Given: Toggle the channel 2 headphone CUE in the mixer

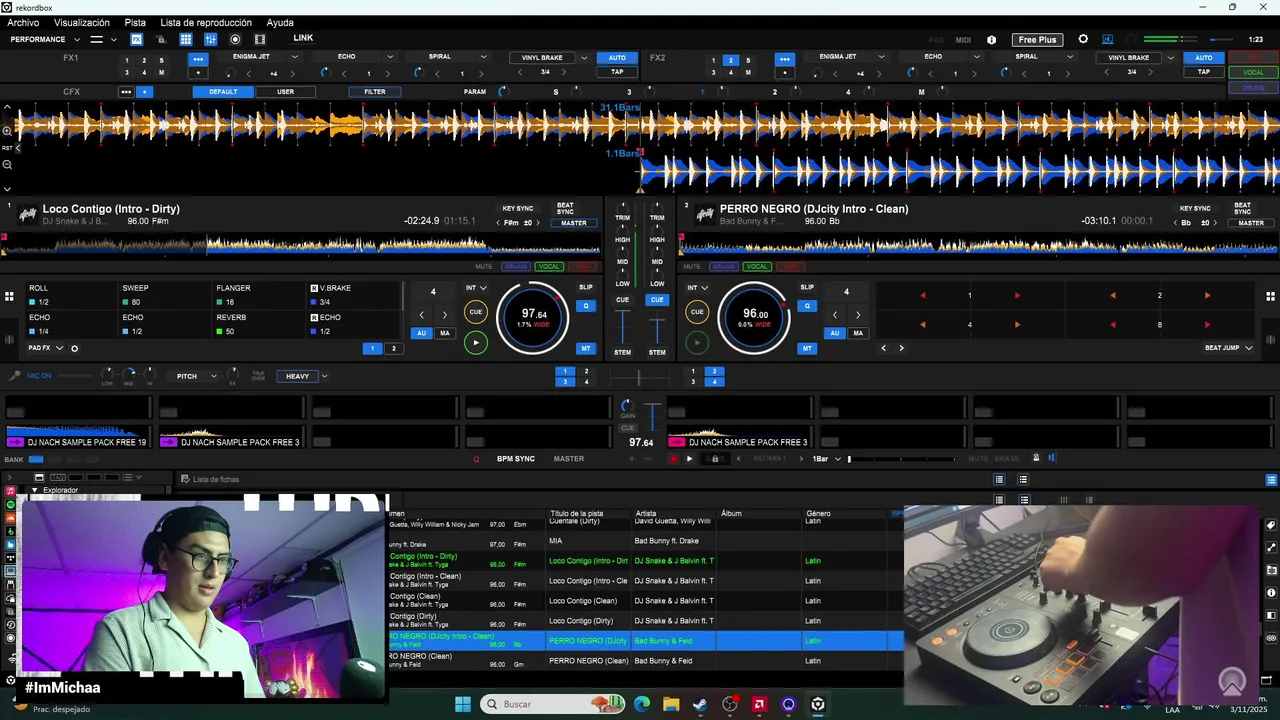Looking at the screenshot, I should point(657,300).
